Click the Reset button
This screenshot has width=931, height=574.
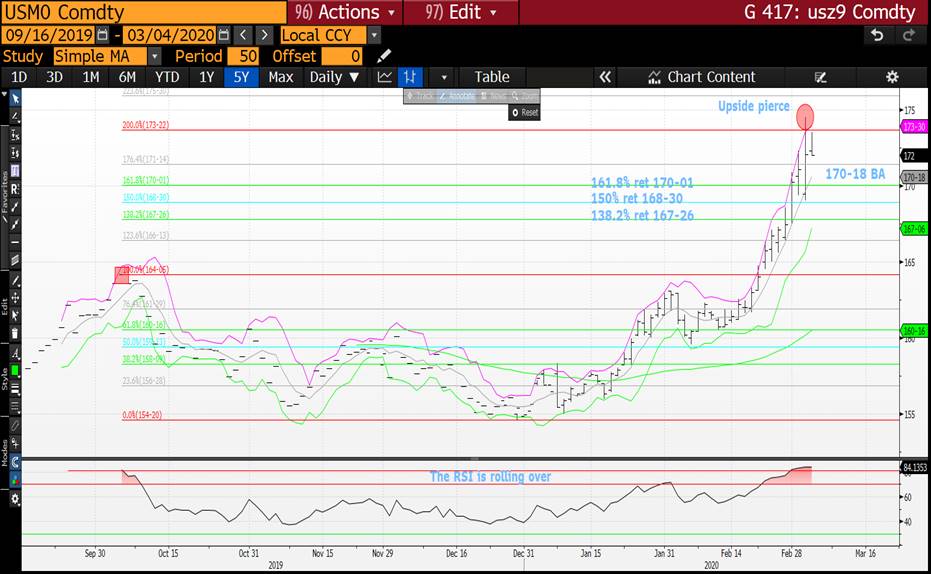[524, 112]
